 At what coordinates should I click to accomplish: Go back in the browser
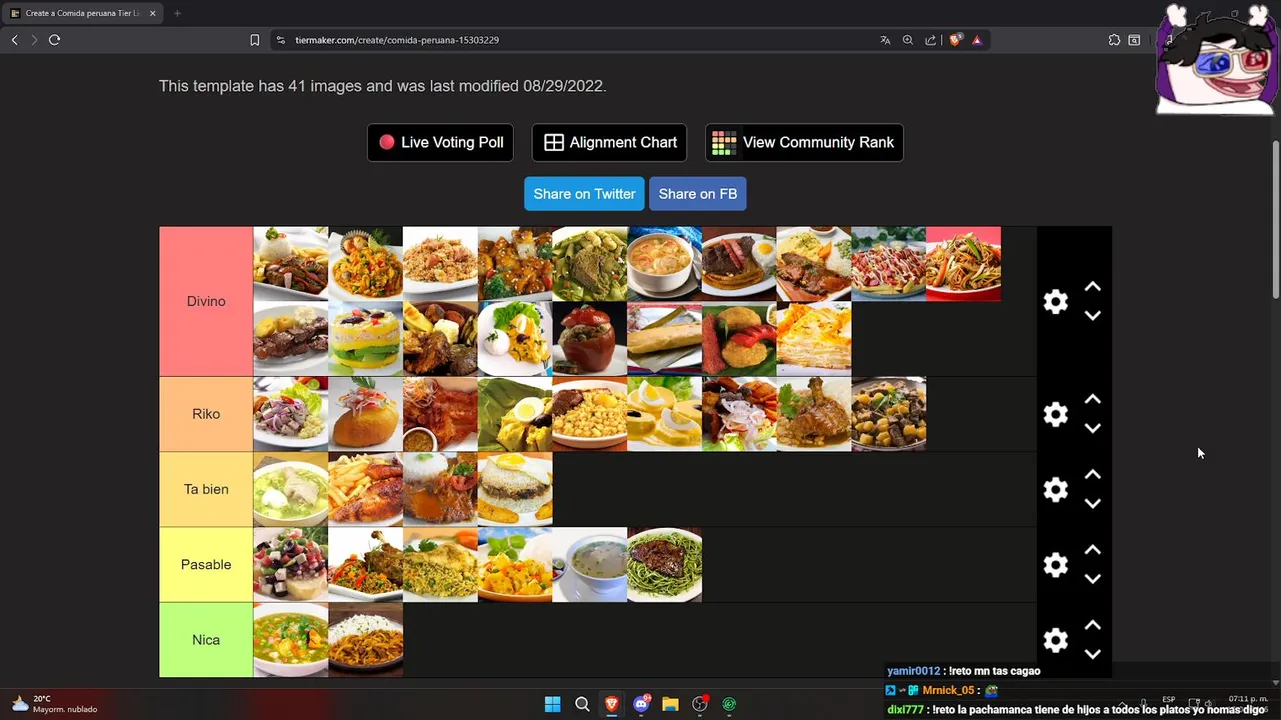pos(14,40)
